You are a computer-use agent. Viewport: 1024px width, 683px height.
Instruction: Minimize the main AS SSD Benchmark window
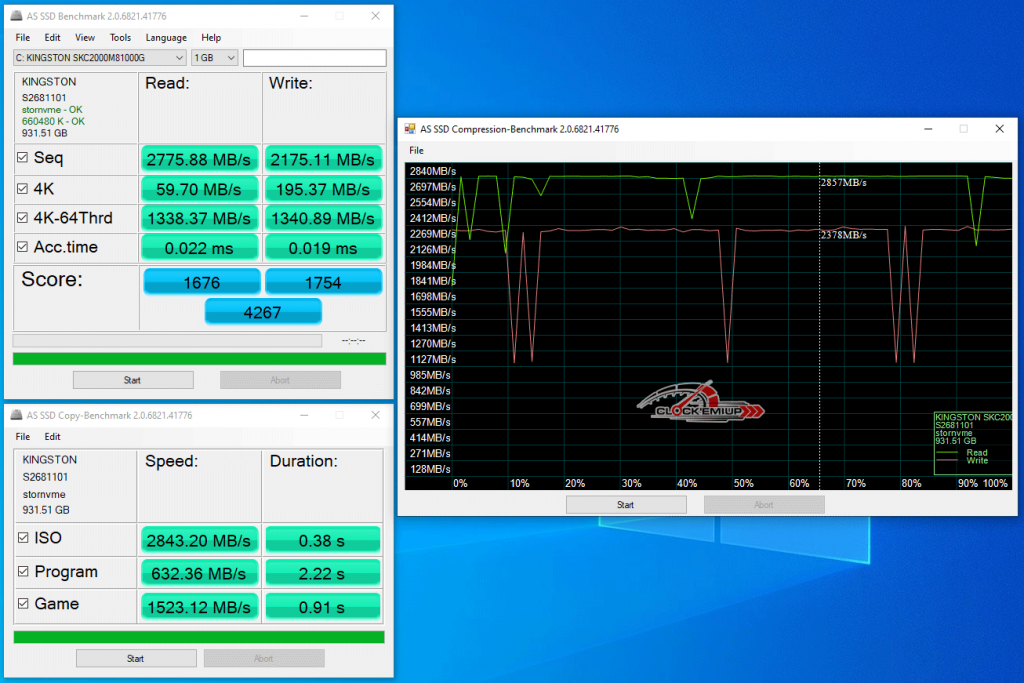pyautogui.click(x=303, y=17)
